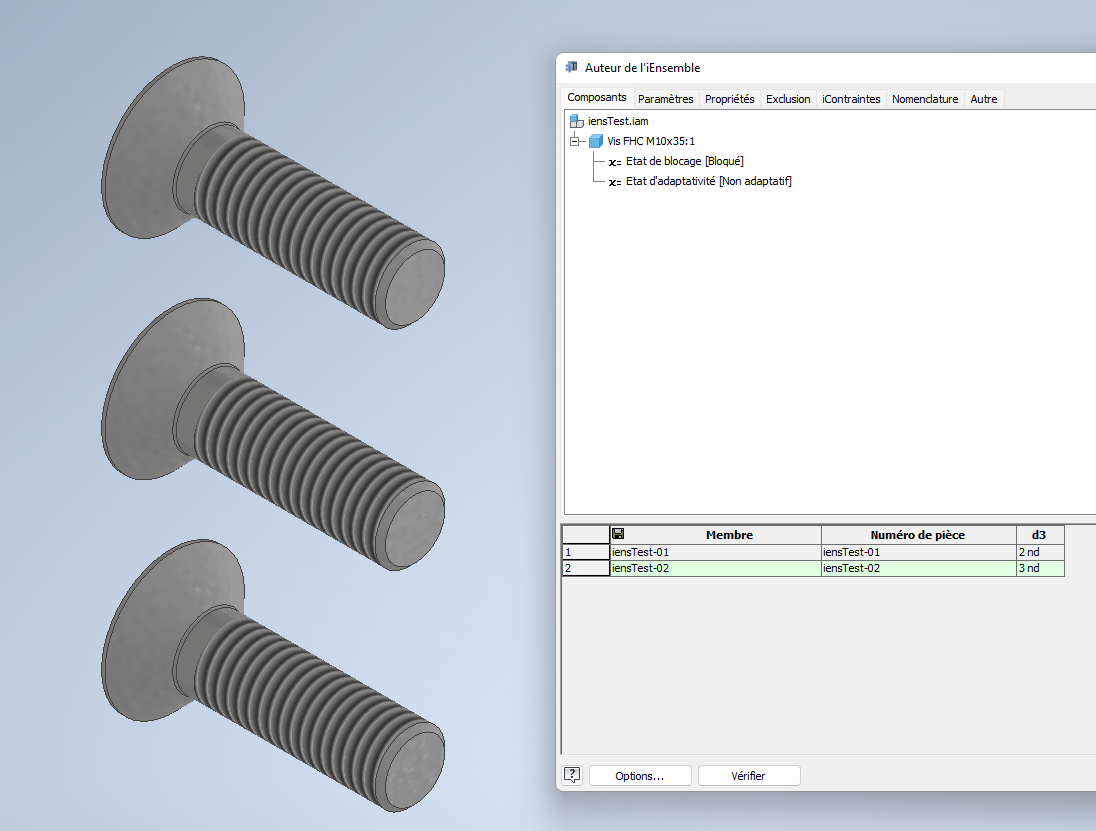1096x831 pixels.
Task: Open the Propriétés tab
Action: point(729,98)
